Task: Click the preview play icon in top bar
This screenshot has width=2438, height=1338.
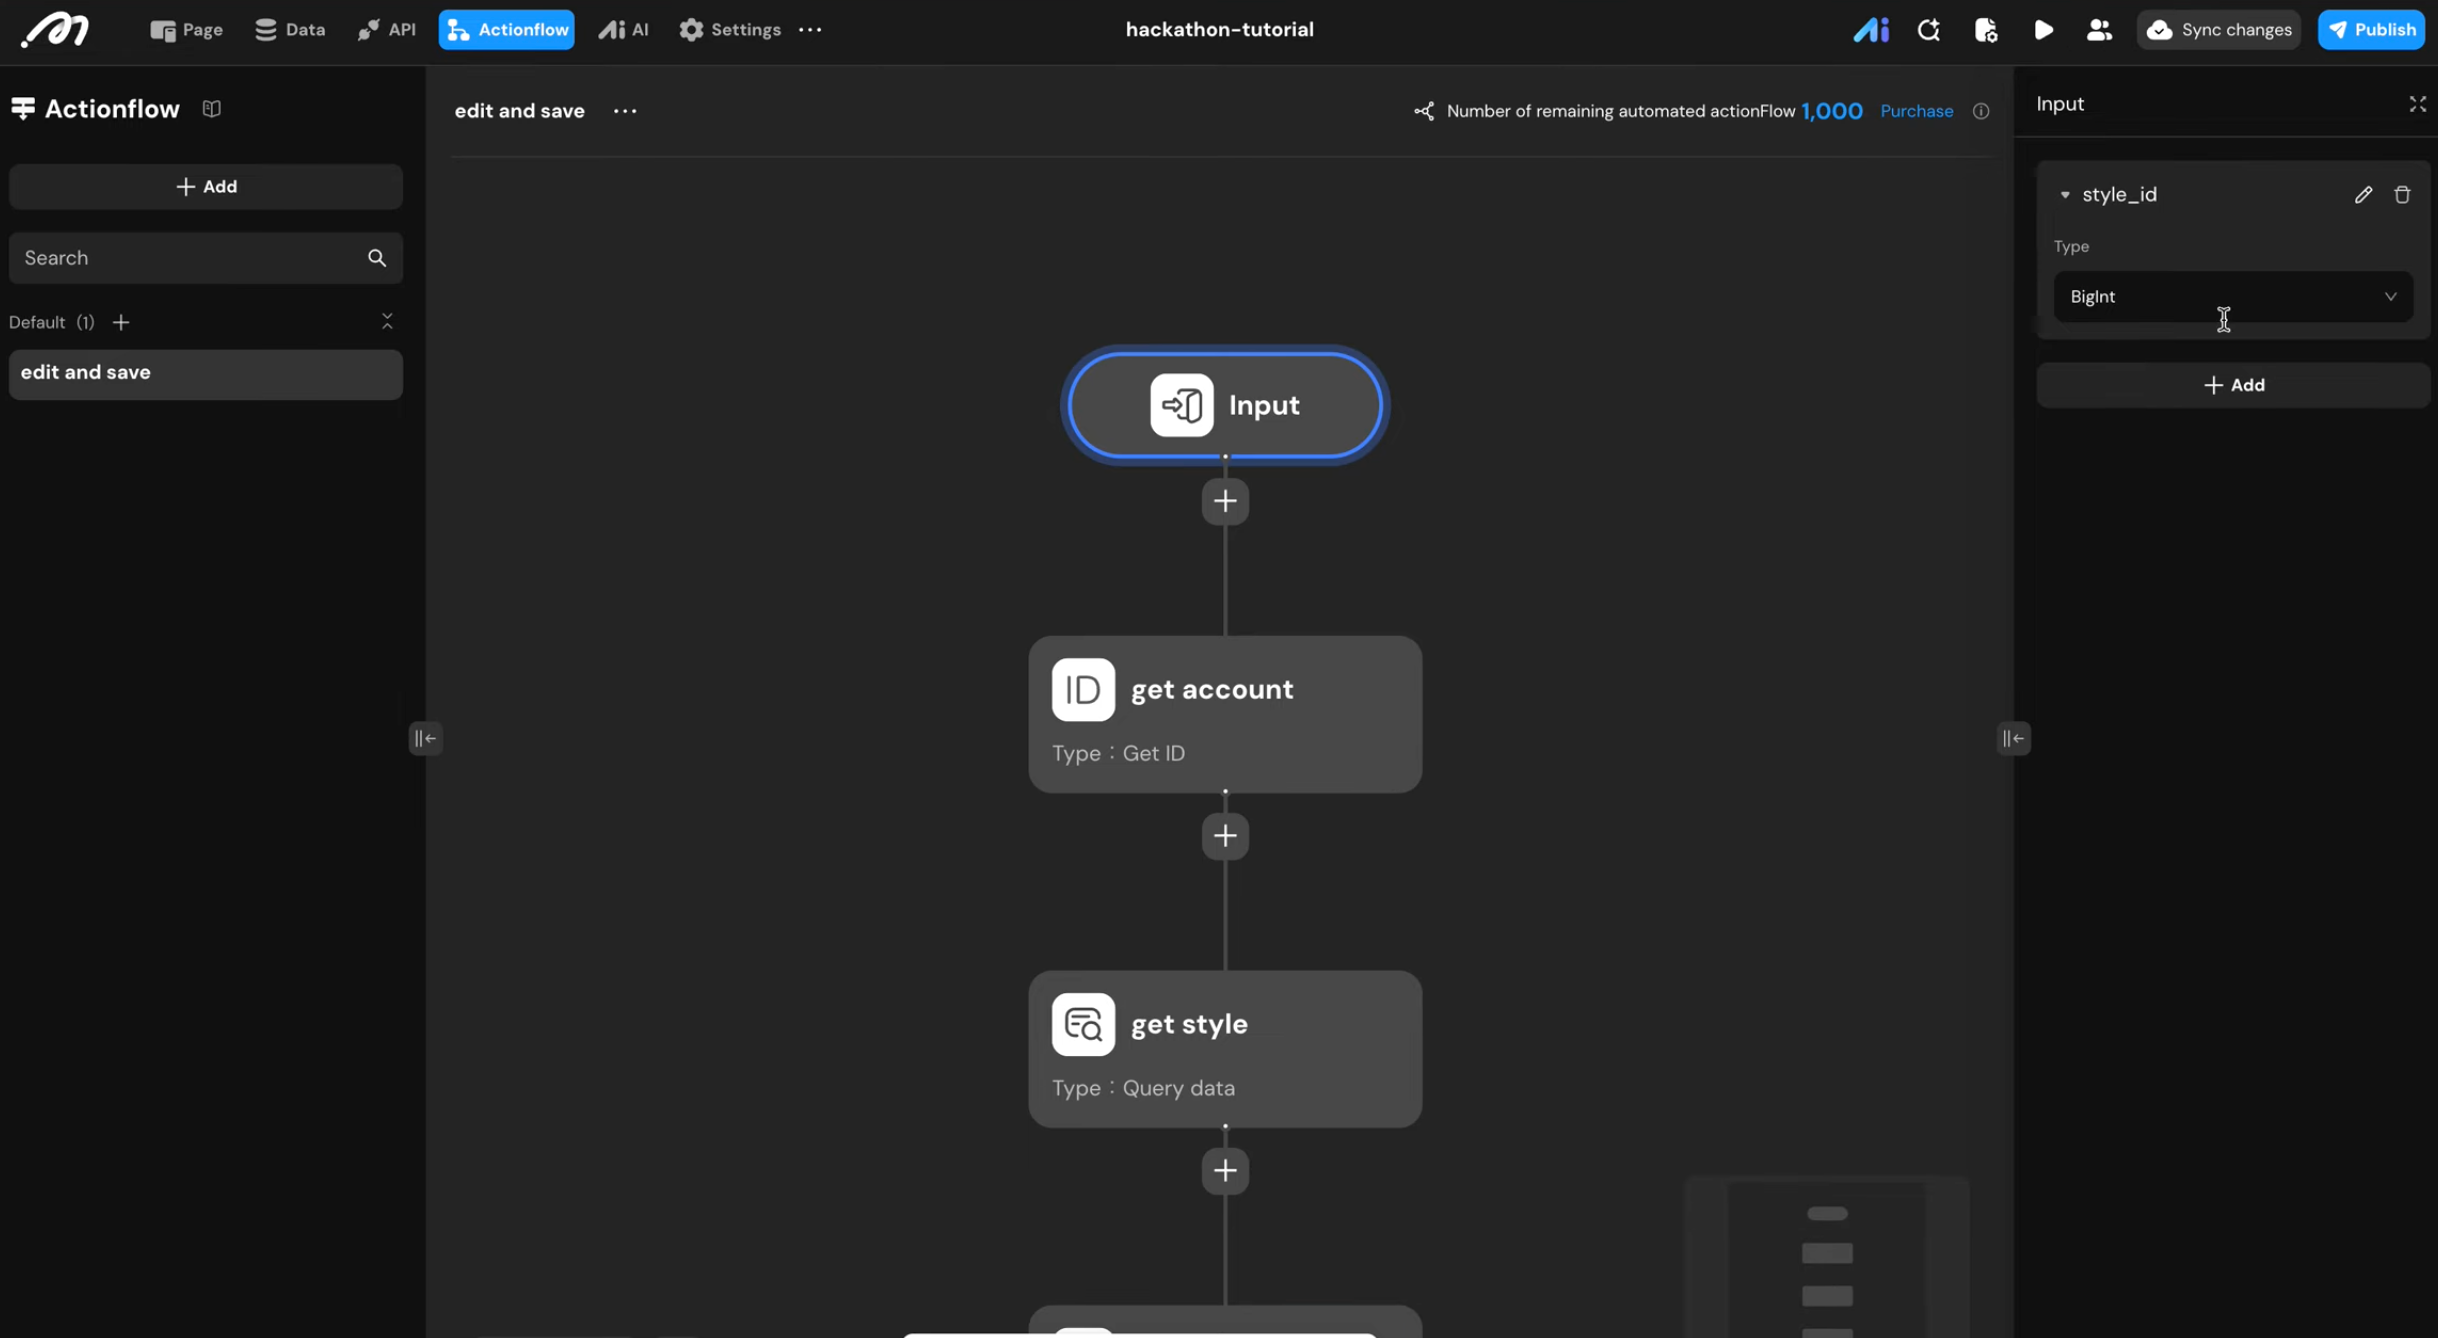Action: pos(2043,30)
